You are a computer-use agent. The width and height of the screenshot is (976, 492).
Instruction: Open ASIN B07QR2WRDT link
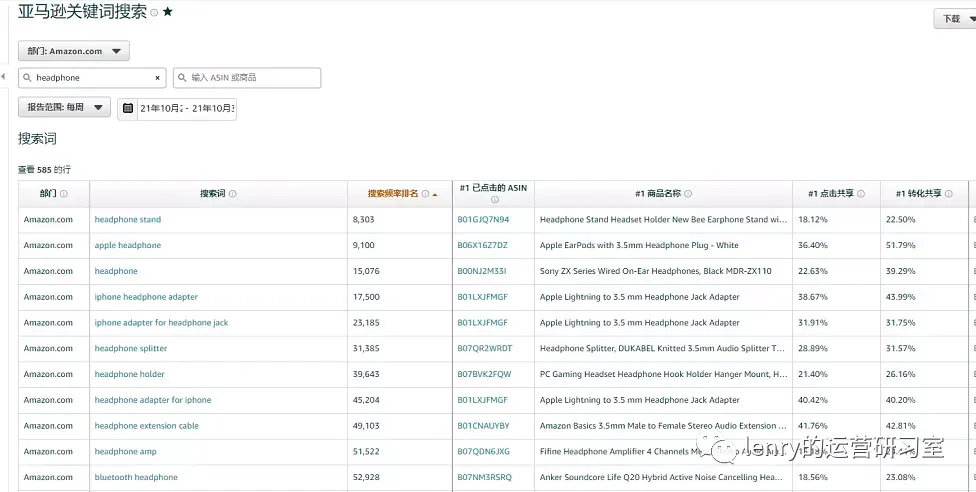click(x=485, y=348)
